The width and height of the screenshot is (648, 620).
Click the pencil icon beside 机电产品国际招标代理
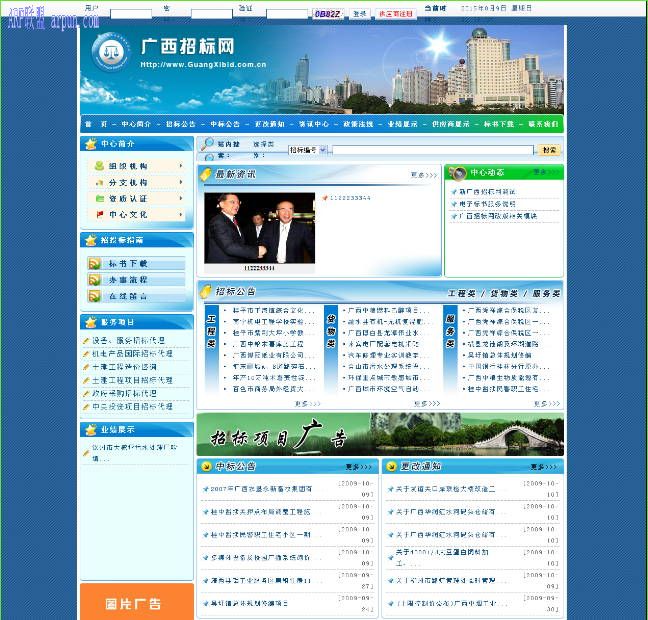coord(86,354)
